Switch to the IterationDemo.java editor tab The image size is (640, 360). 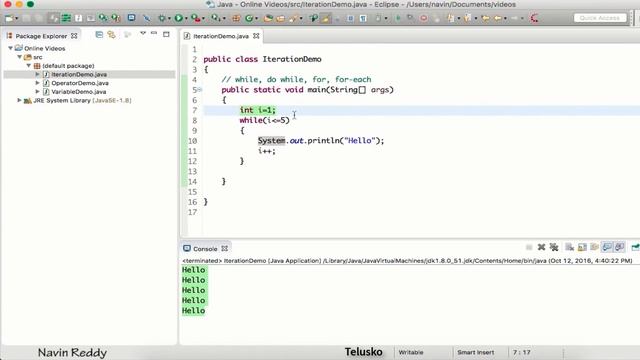[221, 36]
